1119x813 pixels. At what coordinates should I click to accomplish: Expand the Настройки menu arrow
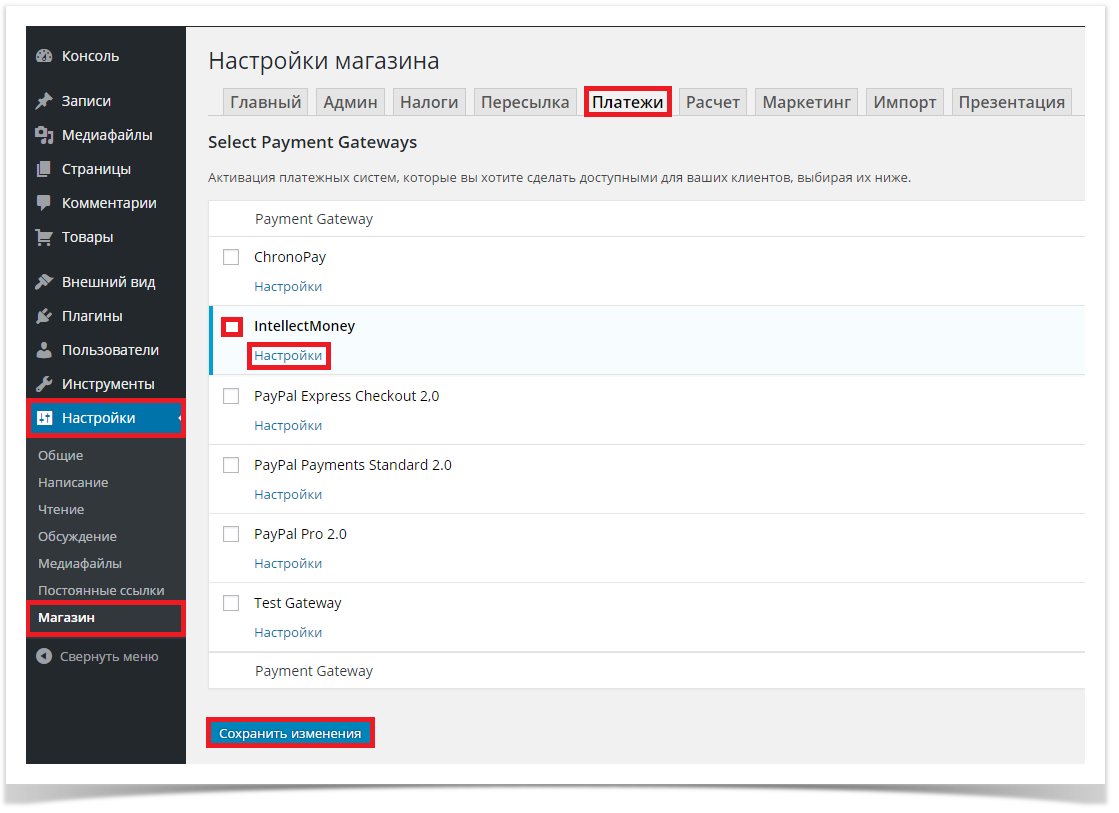coord(179,418)
